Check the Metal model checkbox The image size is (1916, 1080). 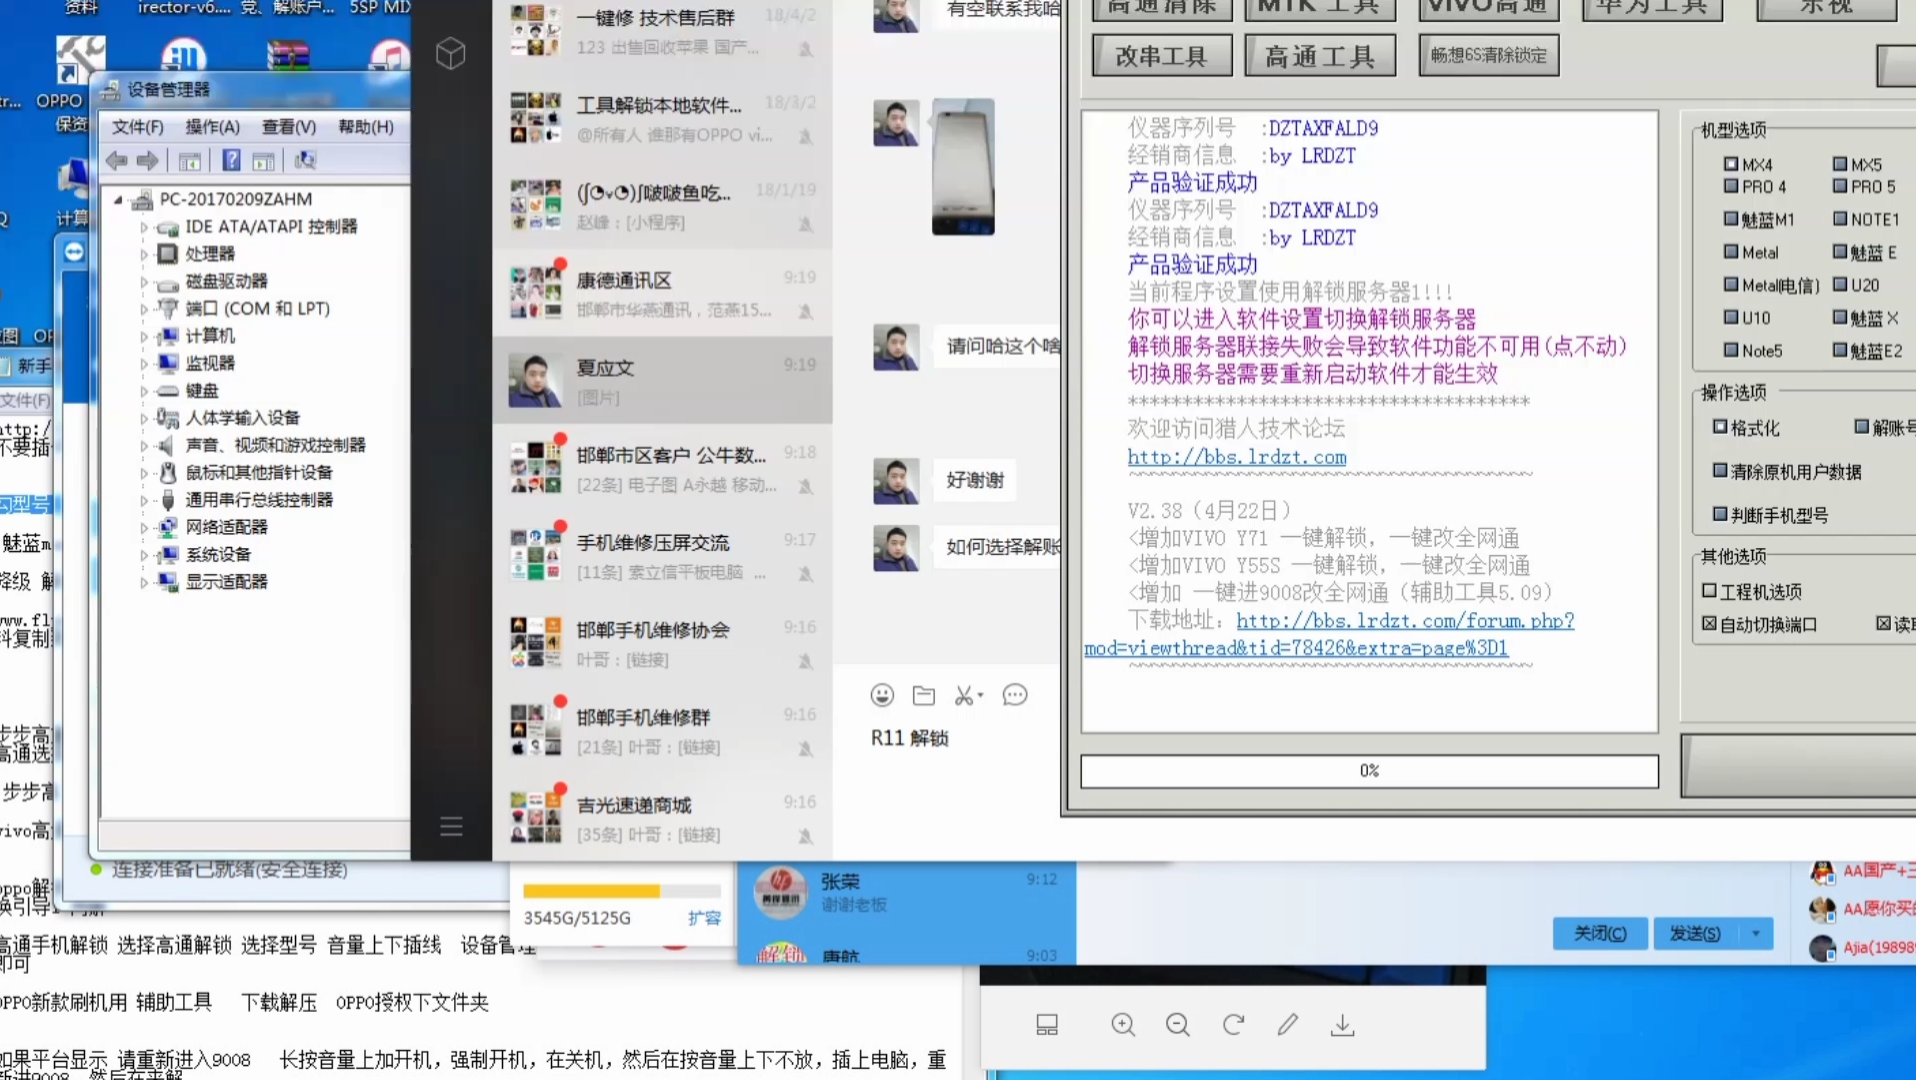(1731, 252)
